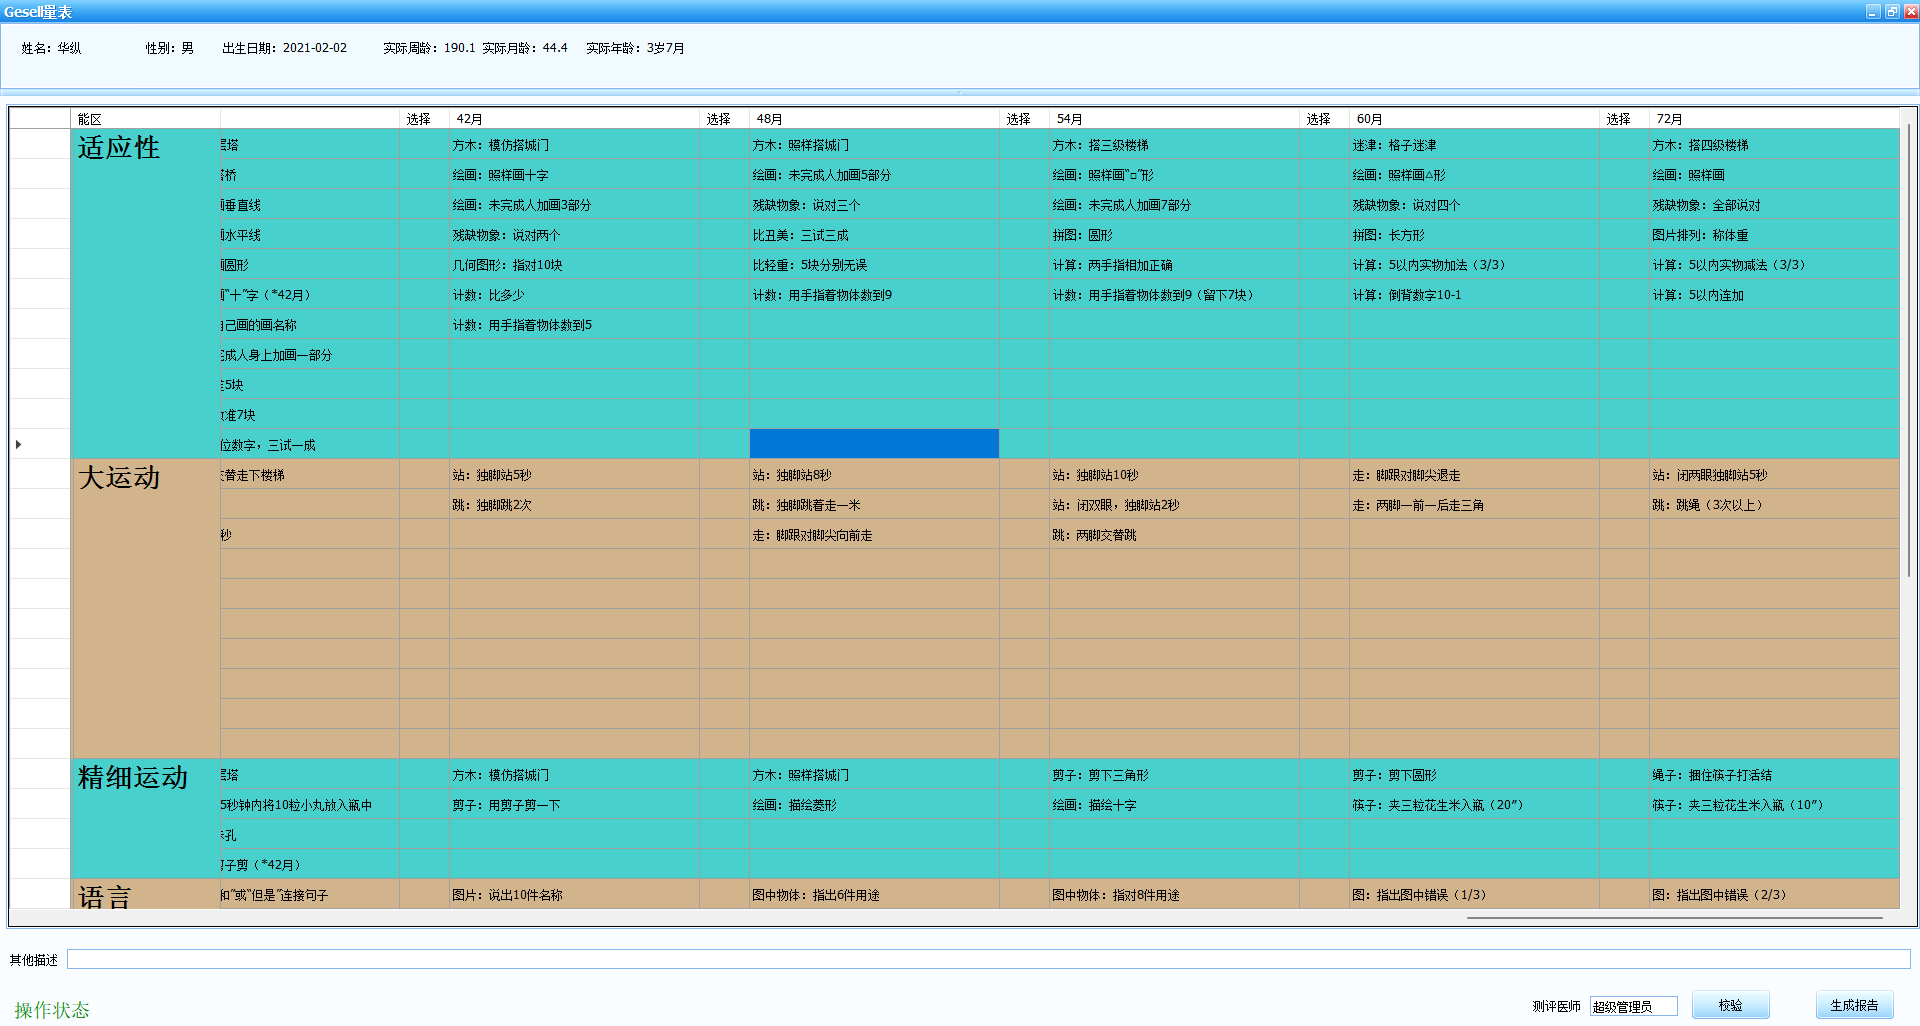The image size is (1920, 1026).
Task: Minimize the Gesell量表 window
Action: (x=1873, y=11)
